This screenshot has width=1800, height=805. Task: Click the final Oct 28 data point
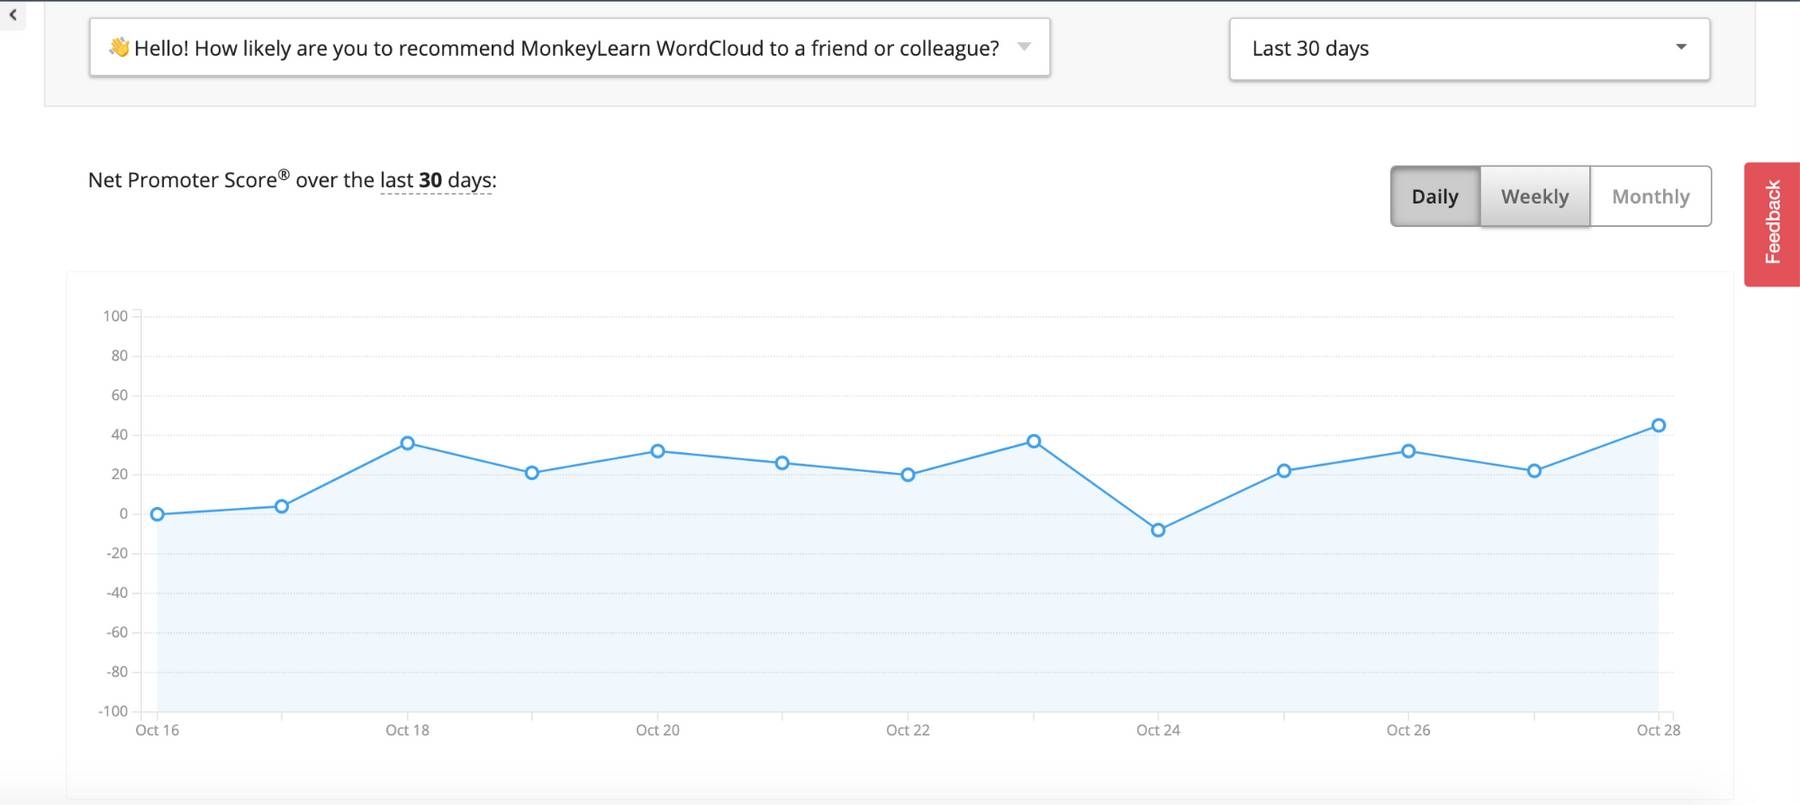point(1658,425)
